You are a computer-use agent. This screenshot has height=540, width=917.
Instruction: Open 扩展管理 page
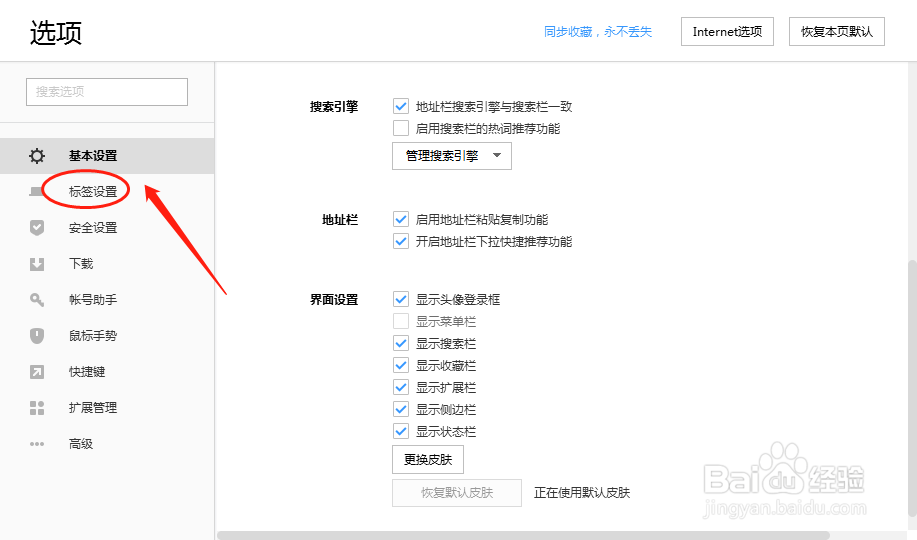click(x=93, y=408)
